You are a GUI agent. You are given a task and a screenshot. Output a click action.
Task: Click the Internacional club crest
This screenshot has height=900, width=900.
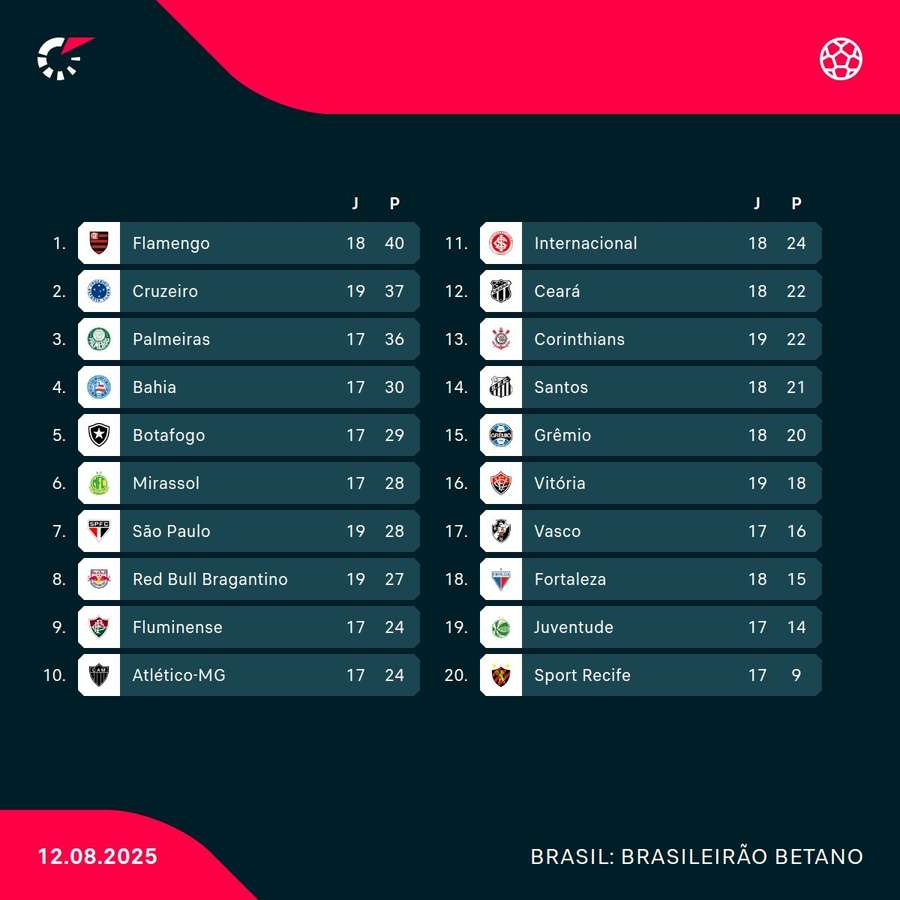[x=501, y=243]
